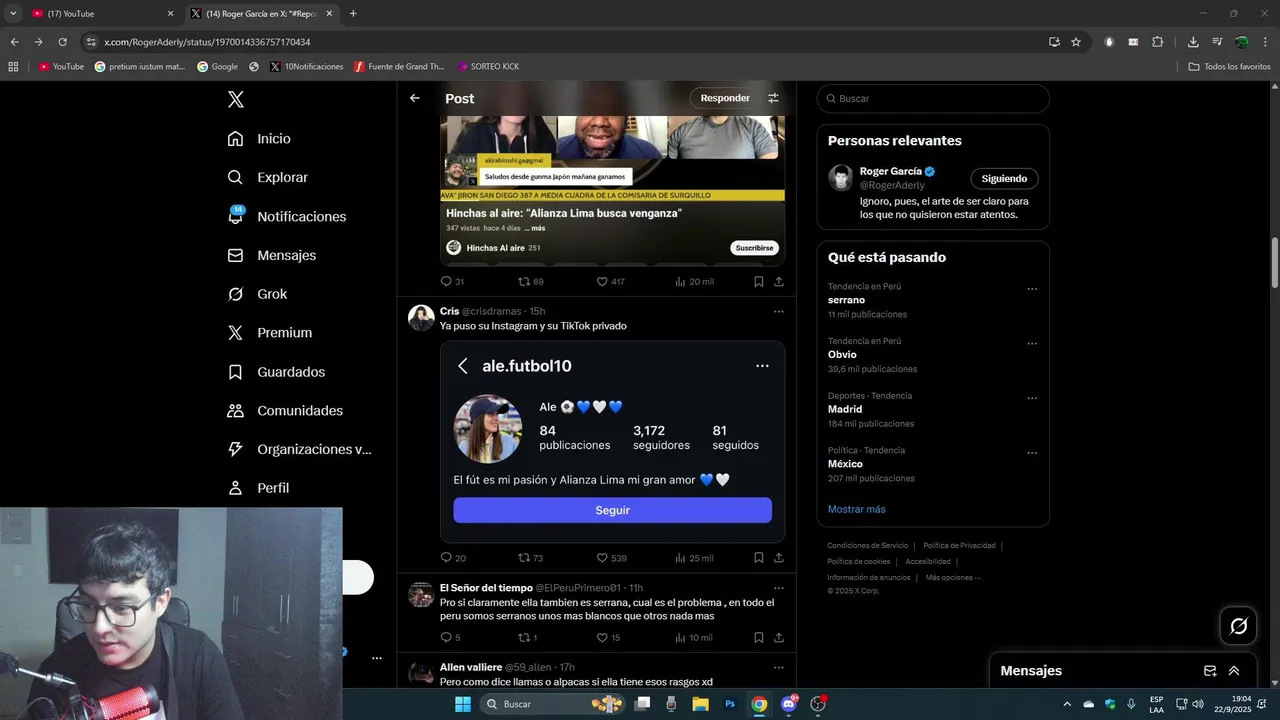This screenshot has height=720, width=1280.
Task: Click the 20 mil views icon
Action: [681, 282]
